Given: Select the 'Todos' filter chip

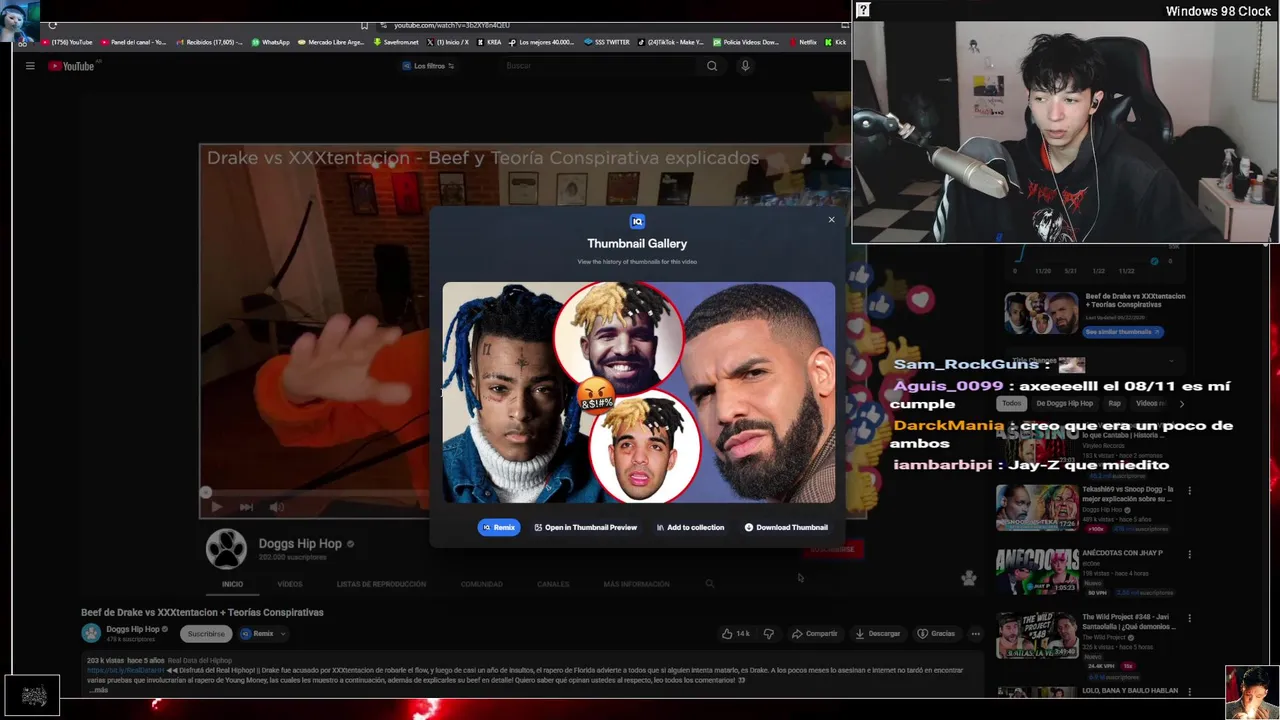Looking at the screenshot, I should click(1012, 403).
